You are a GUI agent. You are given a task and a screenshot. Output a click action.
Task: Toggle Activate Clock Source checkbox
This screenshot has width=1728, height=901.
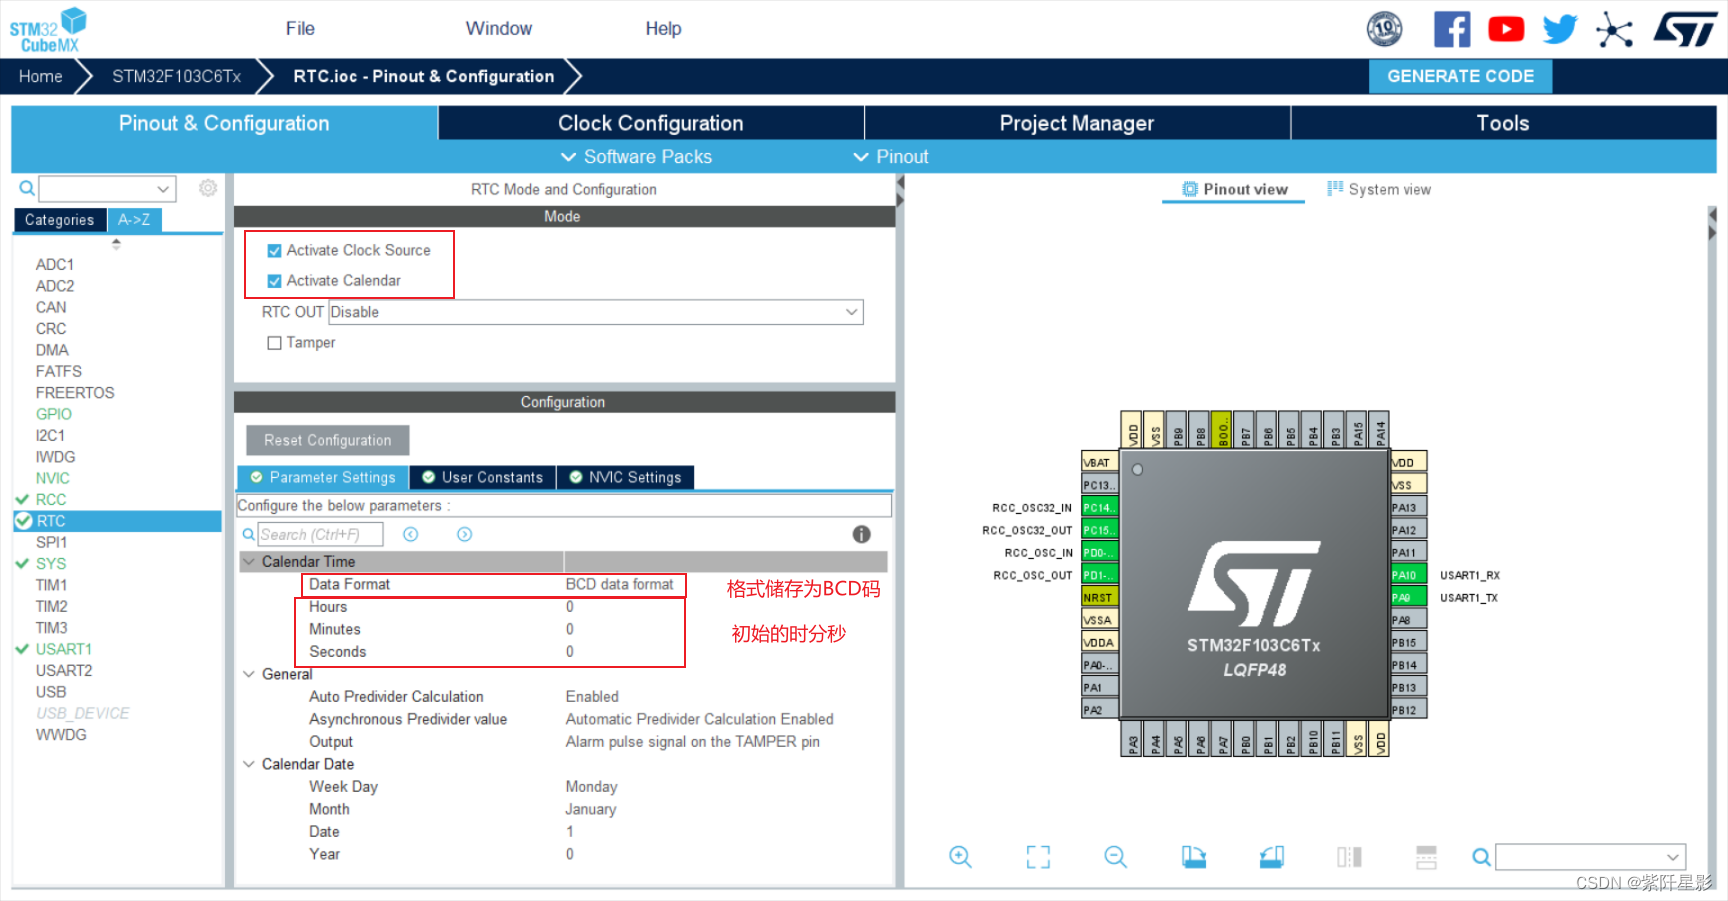pos(274,251)
